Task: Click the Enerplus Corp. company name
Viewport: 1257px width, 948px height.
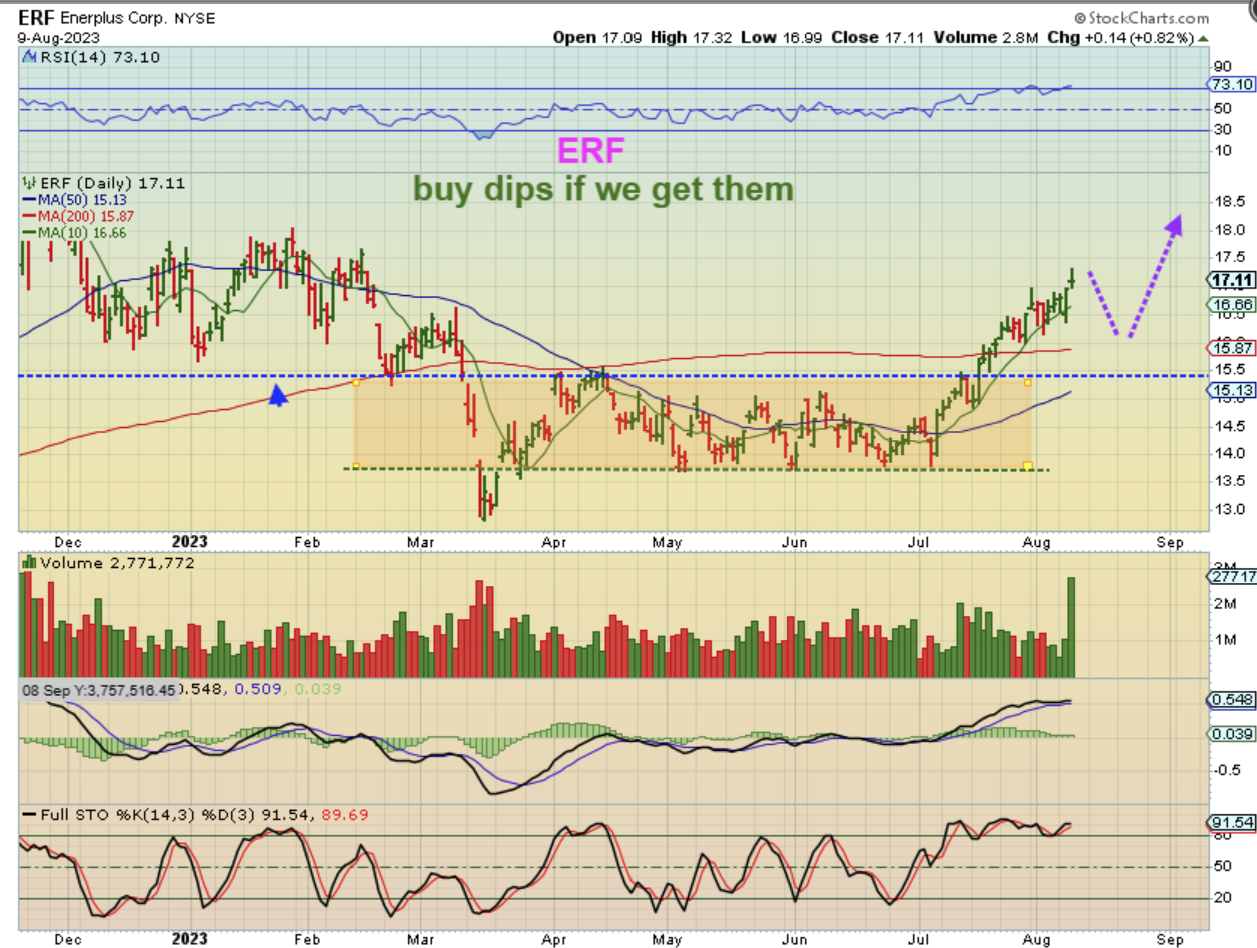Action: point(116,19)
